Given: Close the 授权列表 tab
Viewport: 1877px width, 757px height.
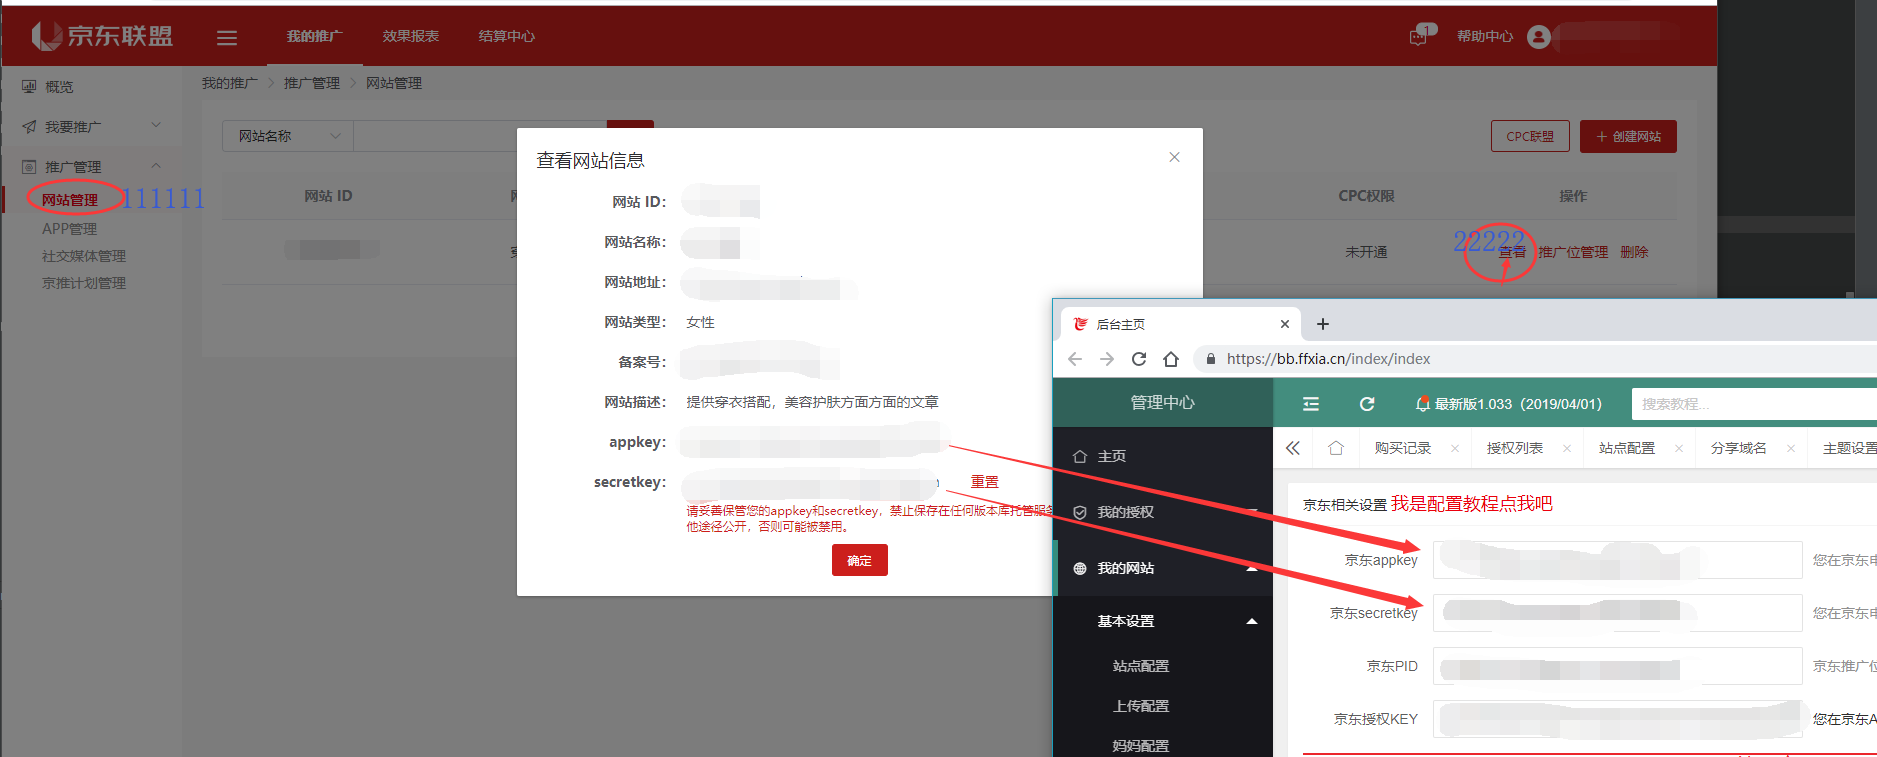Looking at the screenshot, I should [x=1567, y=448].
